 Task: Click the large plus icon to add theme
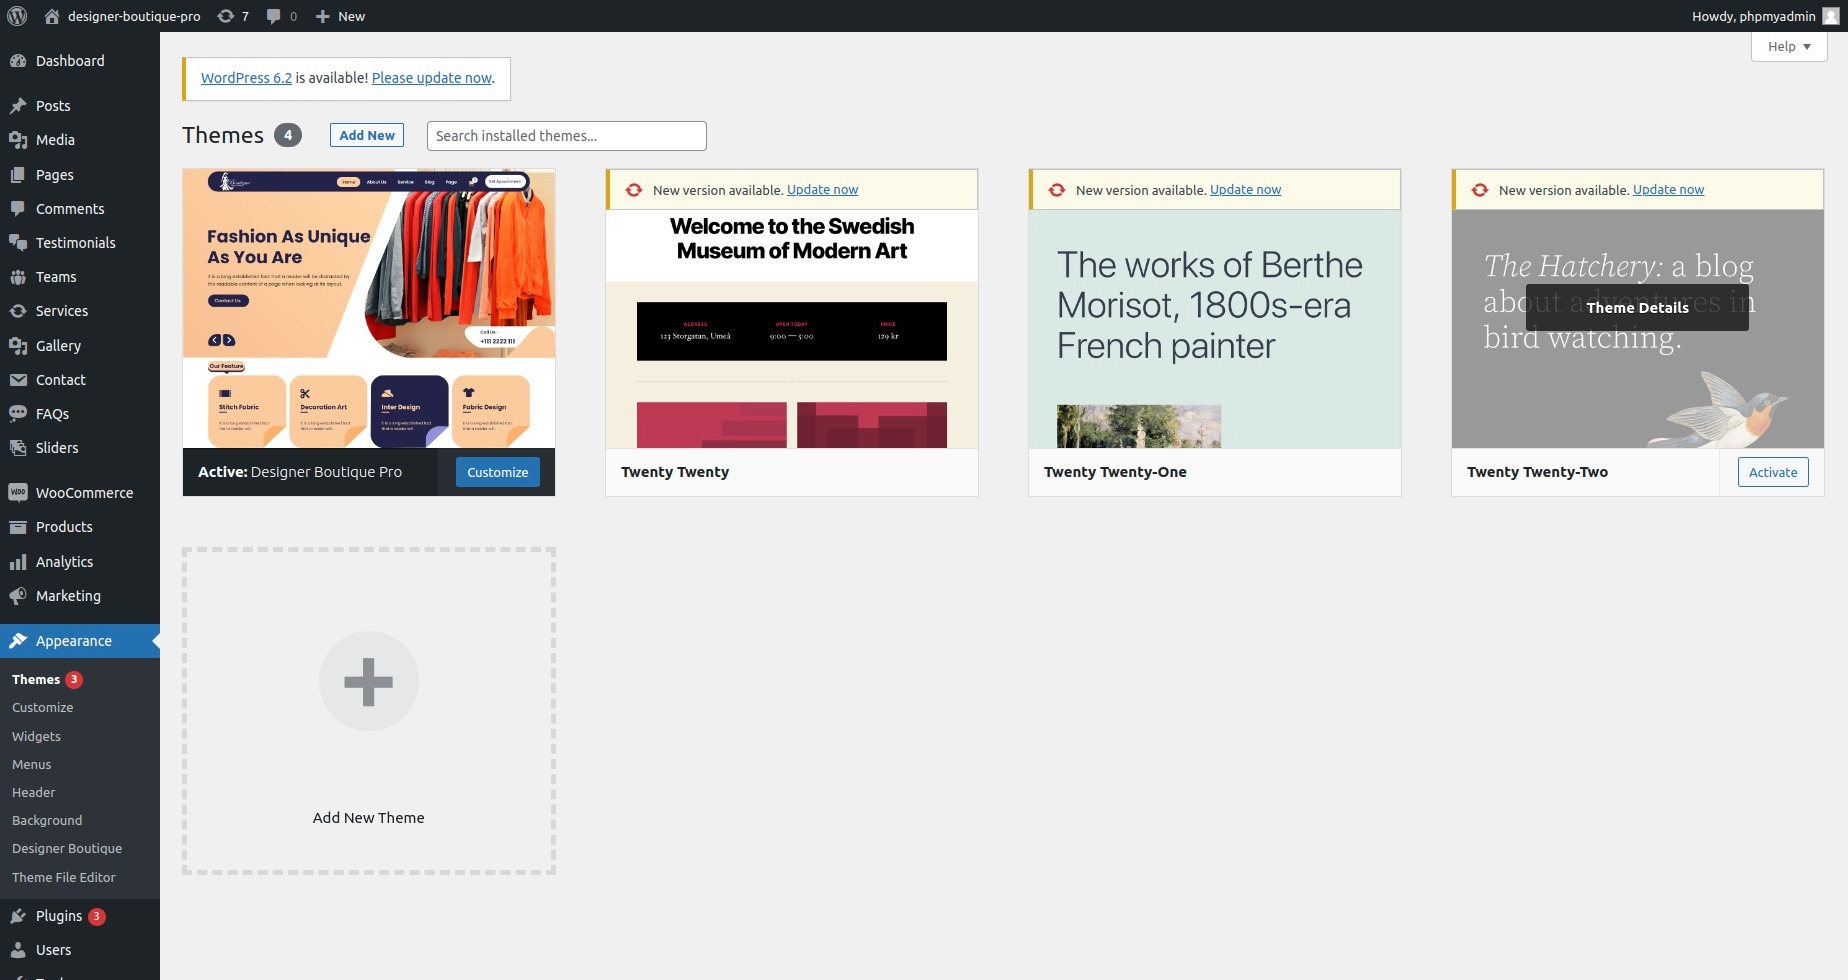click(369, 681)
